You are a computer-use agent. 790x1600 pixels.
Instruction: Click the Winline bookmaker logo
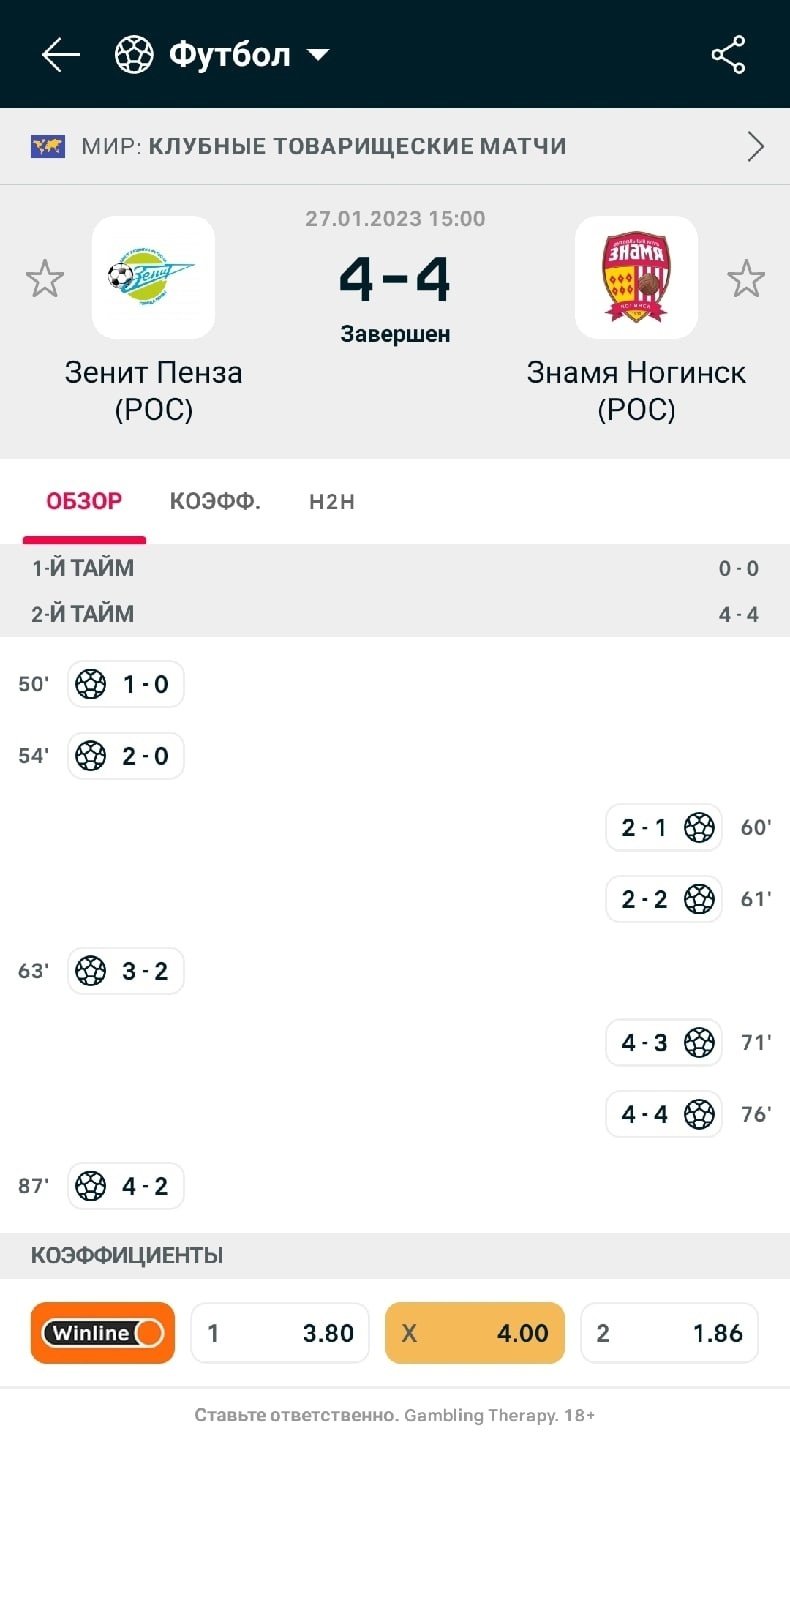click(103, 1332)
